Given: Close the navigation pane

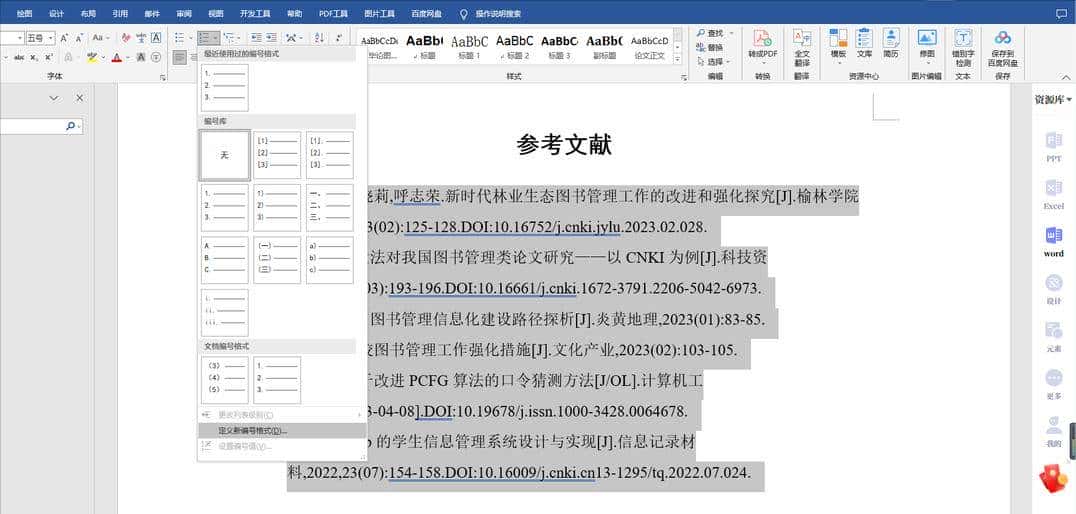Looking at the screenshot, I should coord(80,98).
